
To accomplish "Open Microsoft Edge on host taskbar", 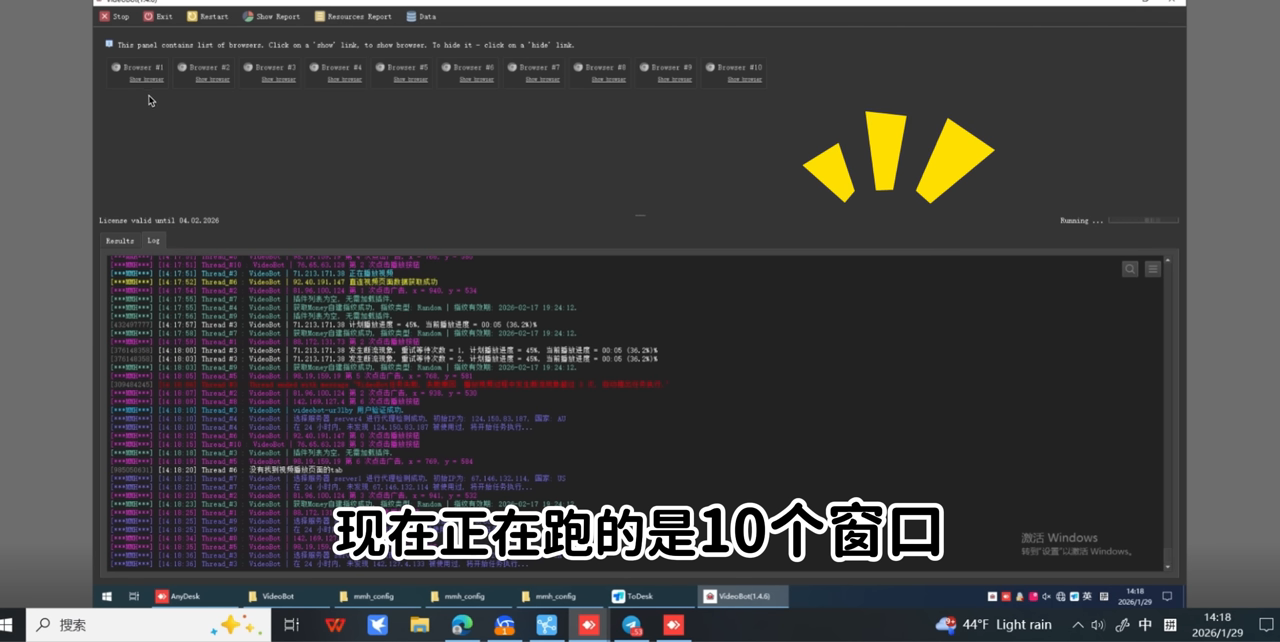I will (x=462, y=625).
